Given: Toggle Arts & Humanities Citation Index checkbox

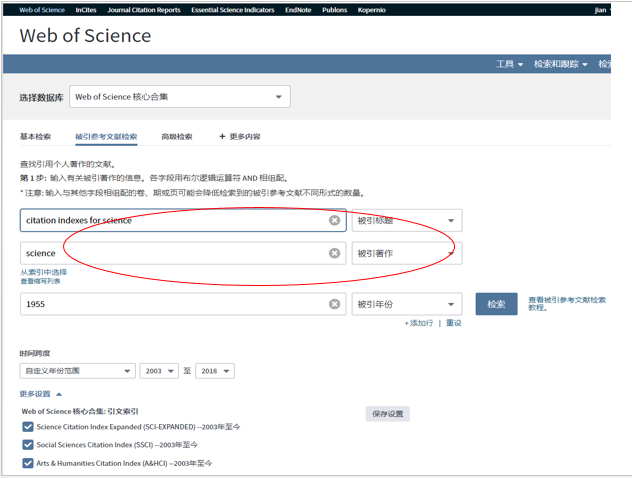Looking at the screenshot, I should 28,463.
